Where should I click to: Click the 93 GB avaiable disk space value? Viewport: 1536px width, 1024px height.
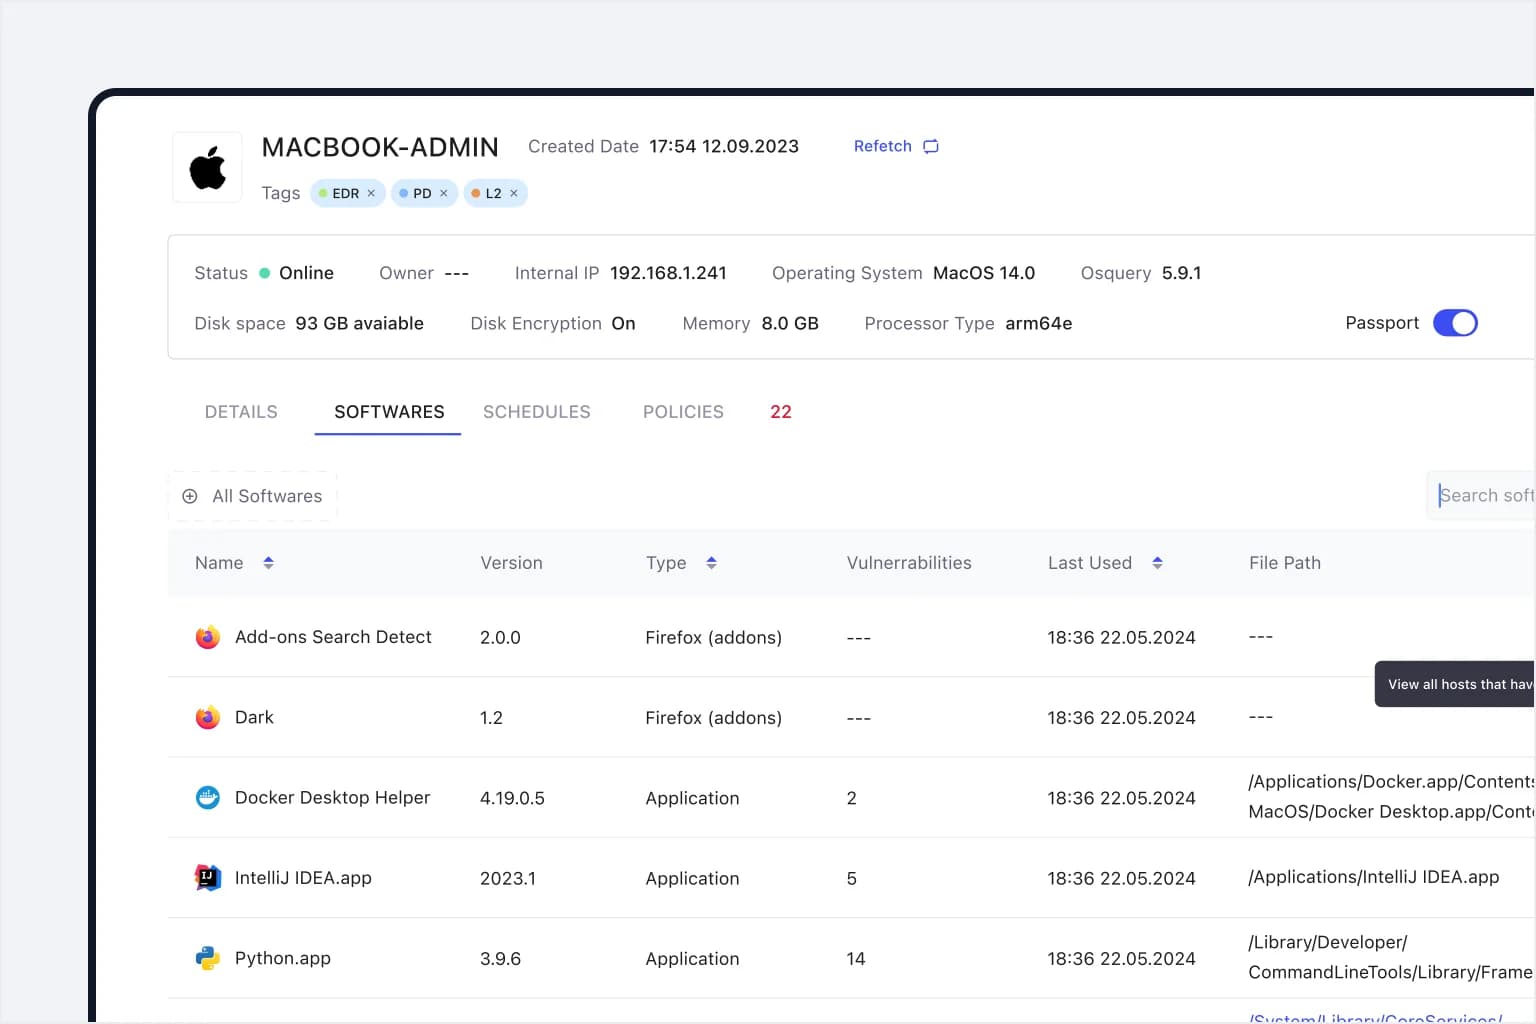tap(359, 323)
